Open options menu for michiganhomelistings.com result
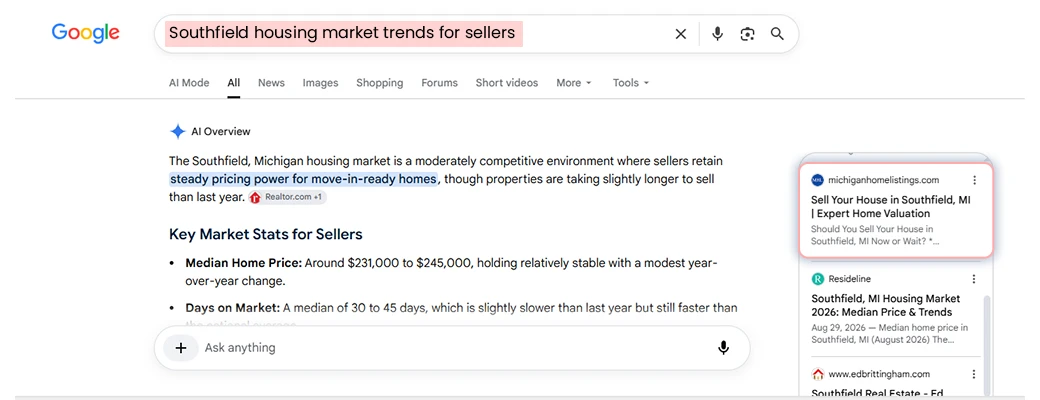Image resolution: width=1040 pixels, height=400 pixels. 974,180
